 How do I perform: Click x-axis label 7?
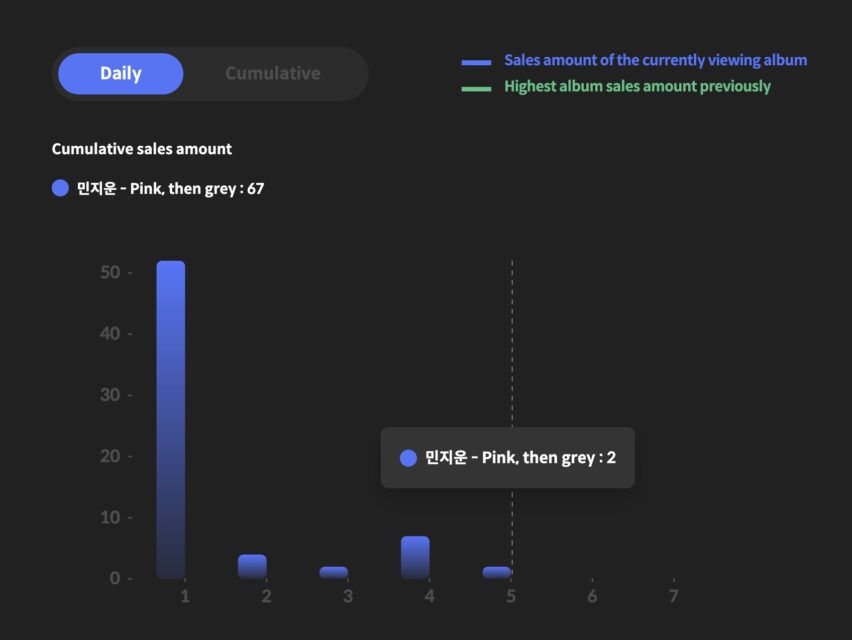tap(673, 596)
